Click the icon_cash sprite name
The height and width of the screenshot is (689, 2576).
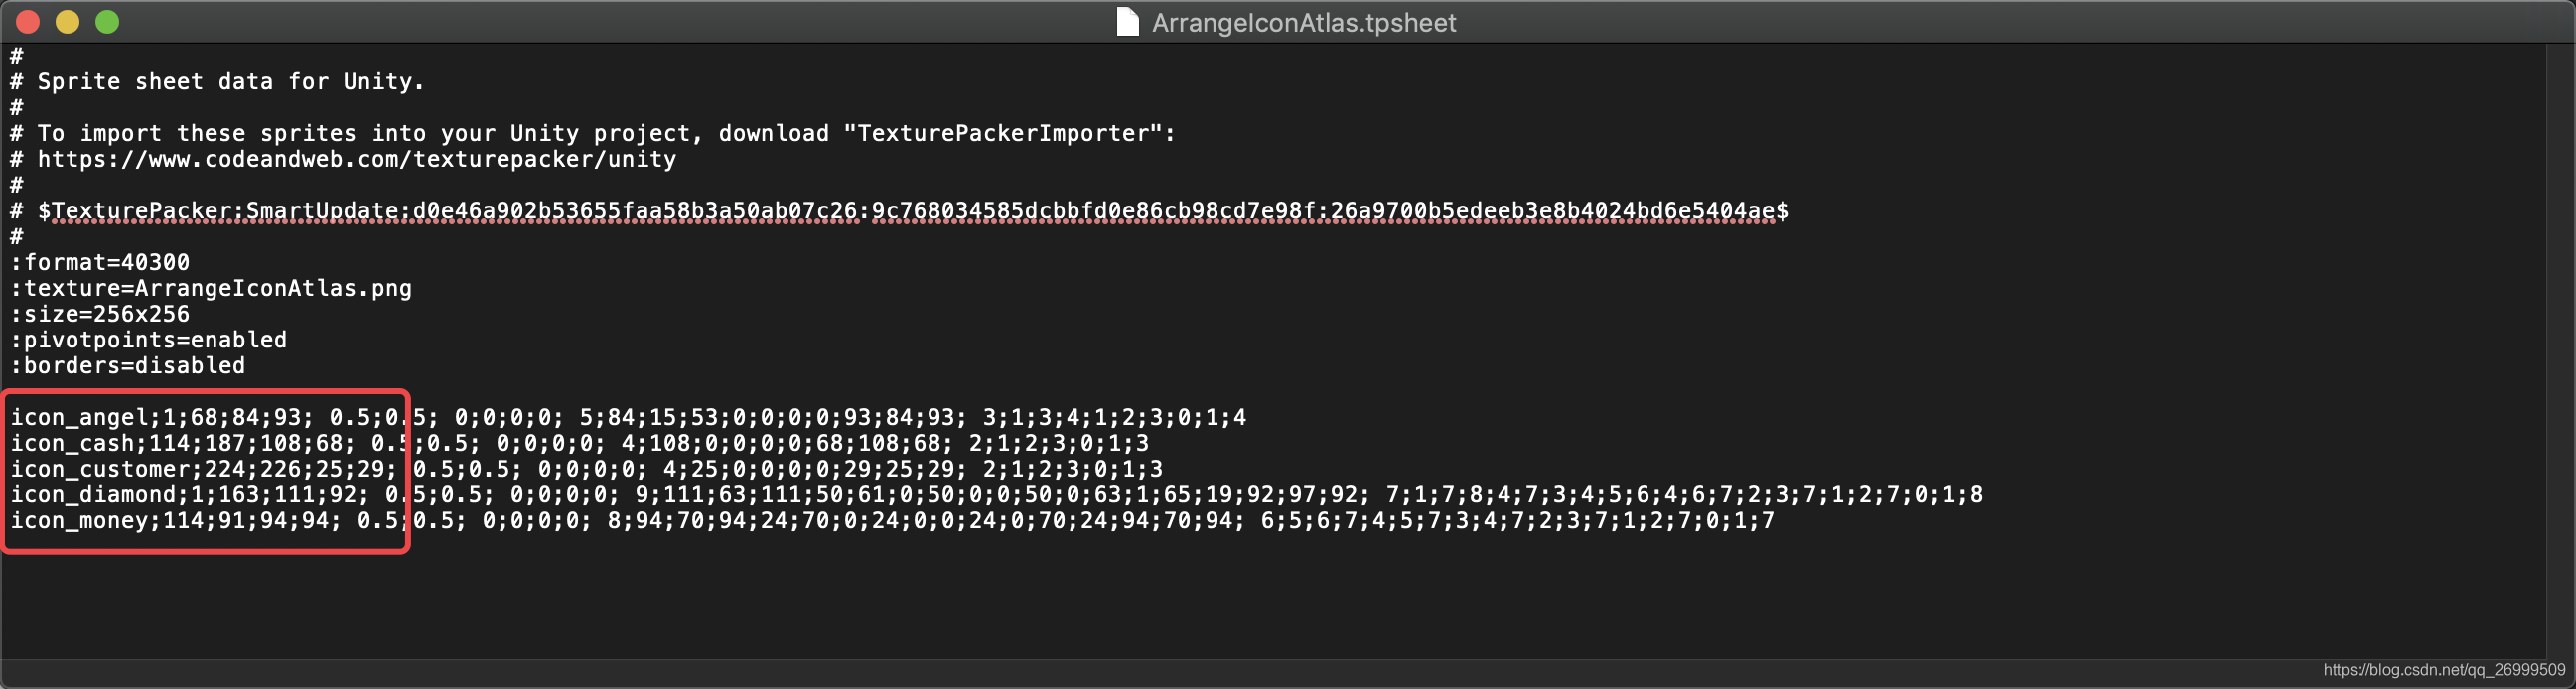[72, 443]
